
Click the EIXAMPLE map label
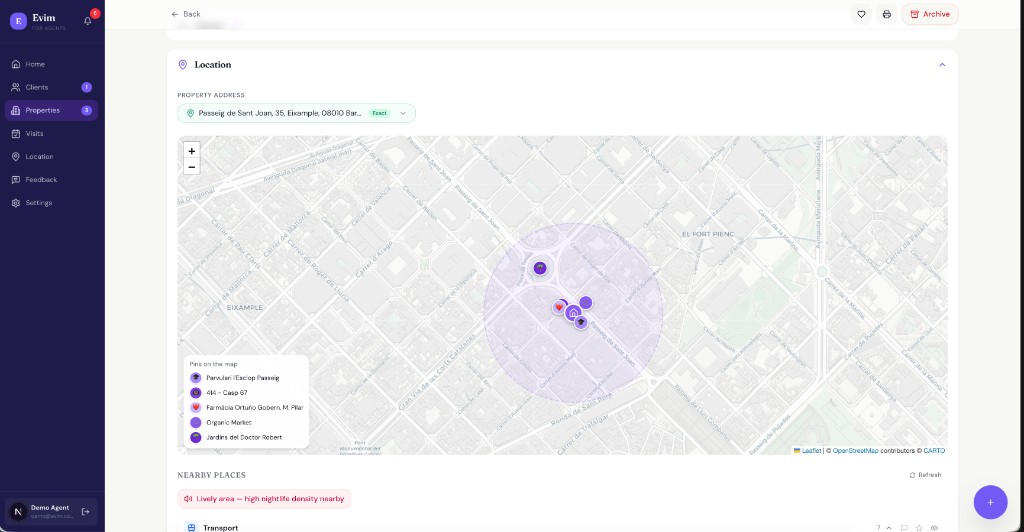(x=245, y=307)
